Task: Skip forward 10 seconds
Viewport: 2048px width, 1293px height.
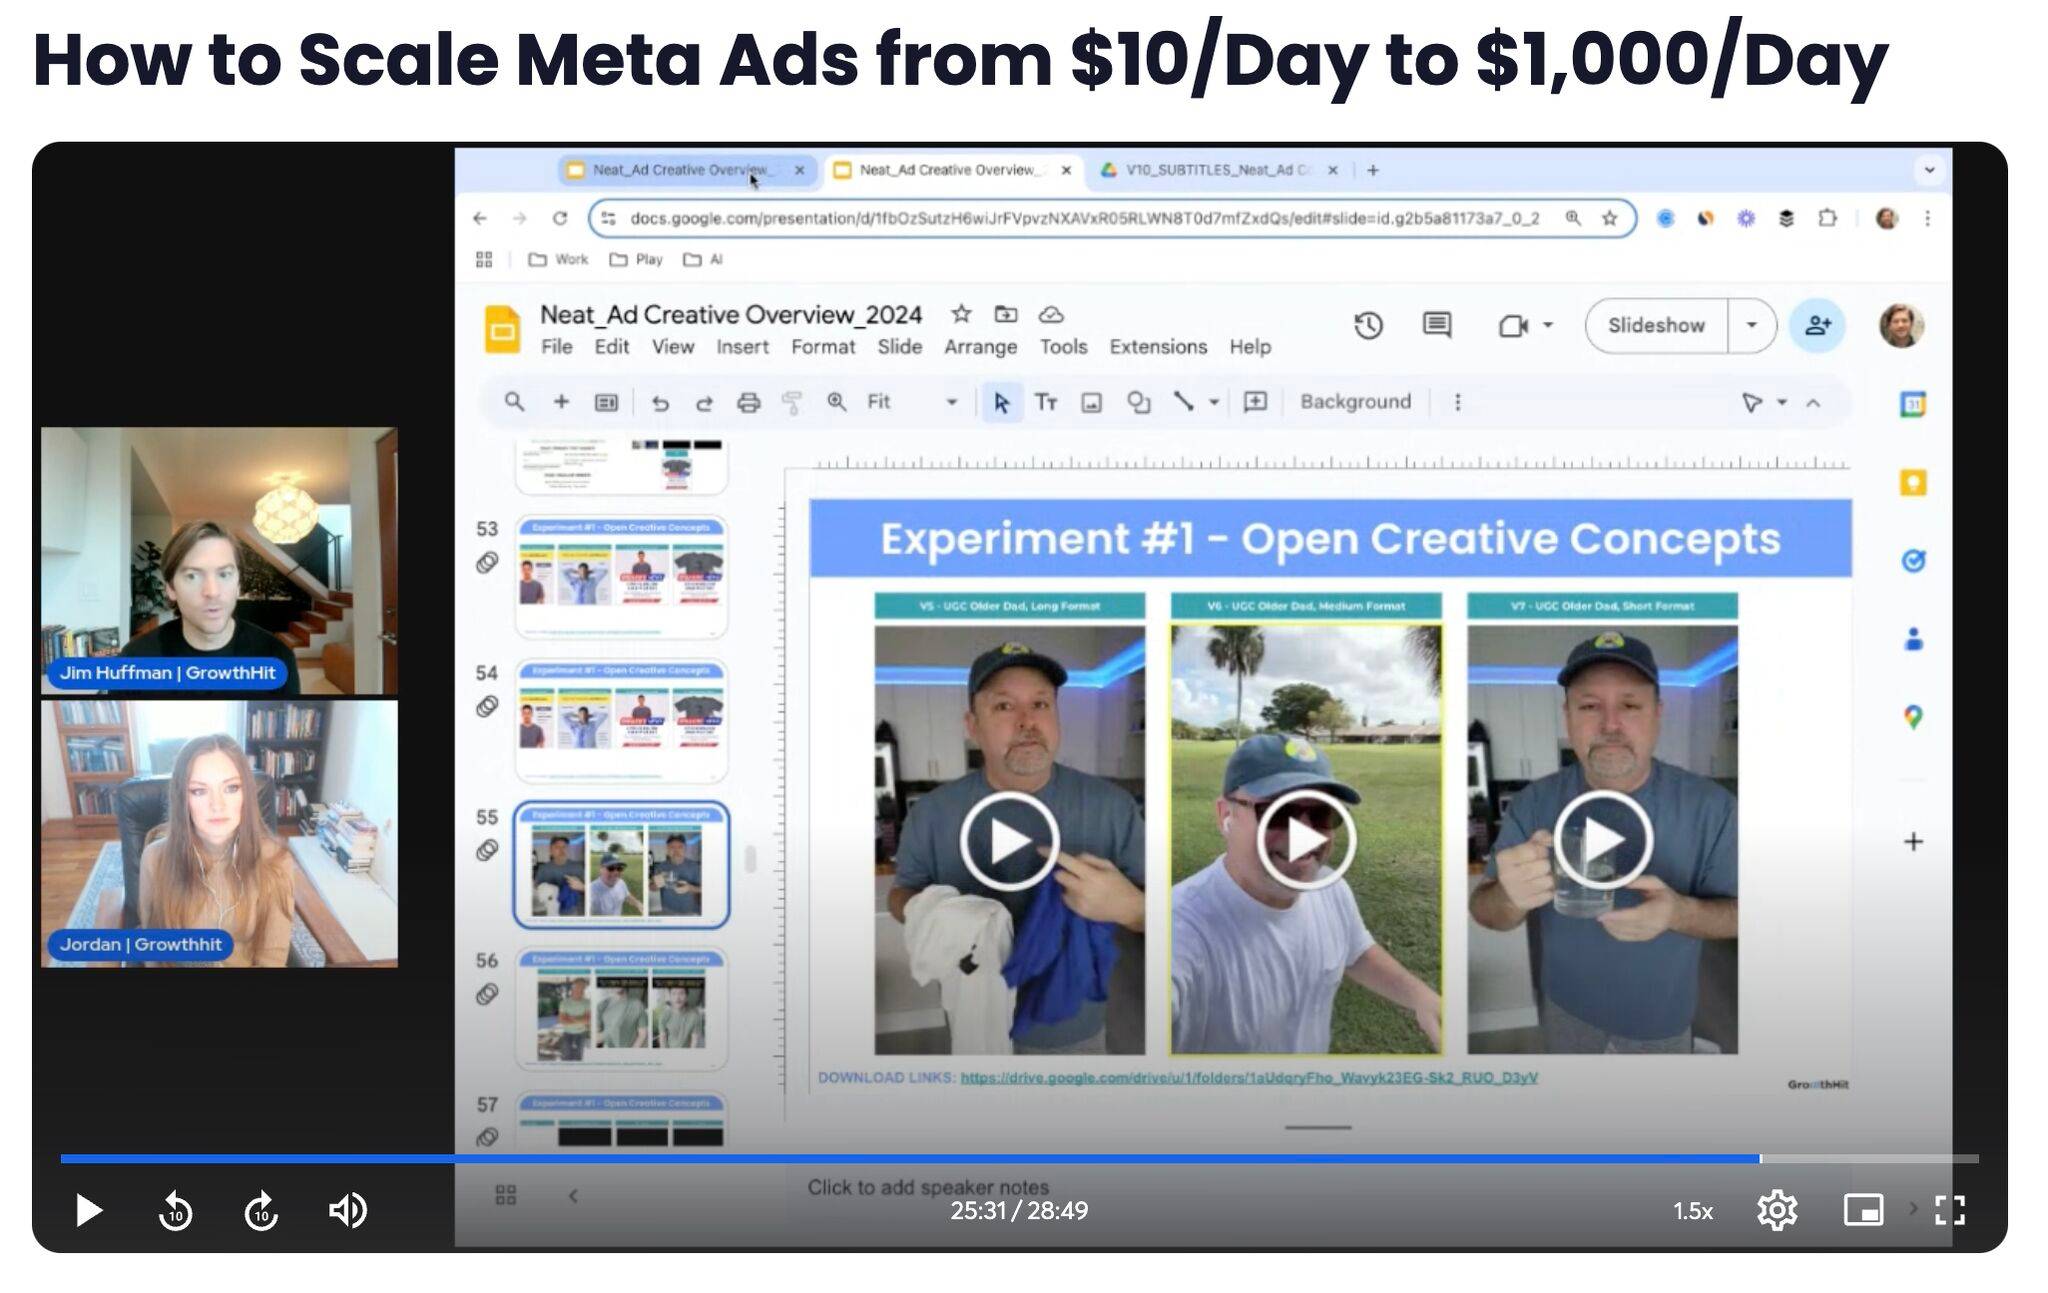Action: tap(262, 1211)
